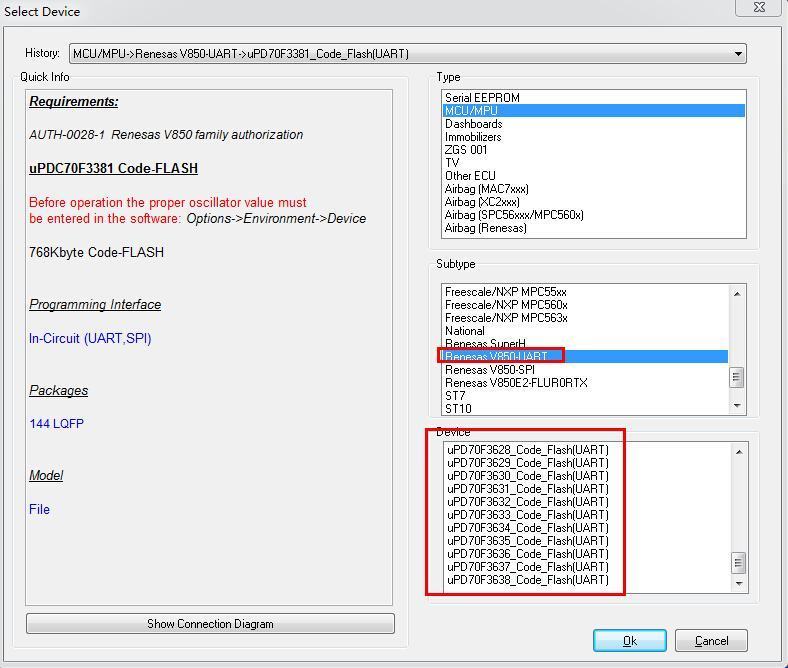Choose Freescale/NXP MPC563x subtype

pyautogui.click(x=585, y=318)
